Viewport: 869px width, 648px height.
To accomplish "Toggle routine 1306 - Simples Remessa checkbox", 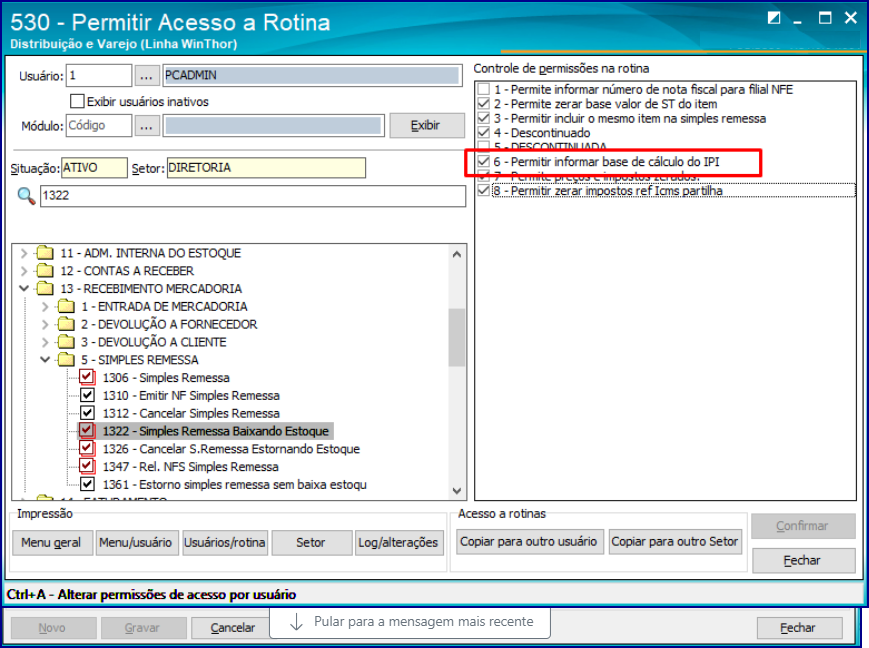I will (x=87, y=377).
